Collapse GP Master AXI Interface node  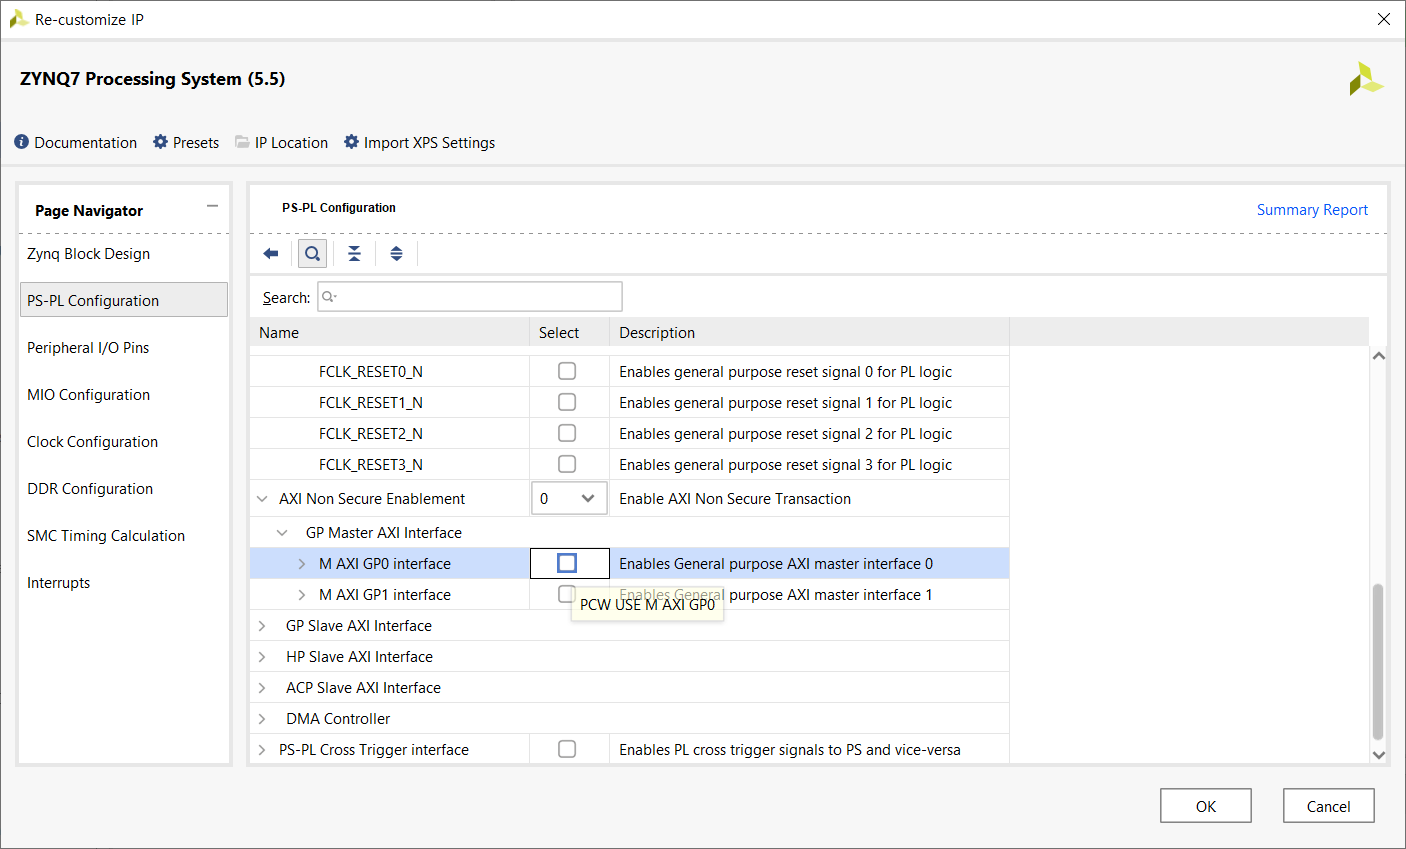pos(282,533)
